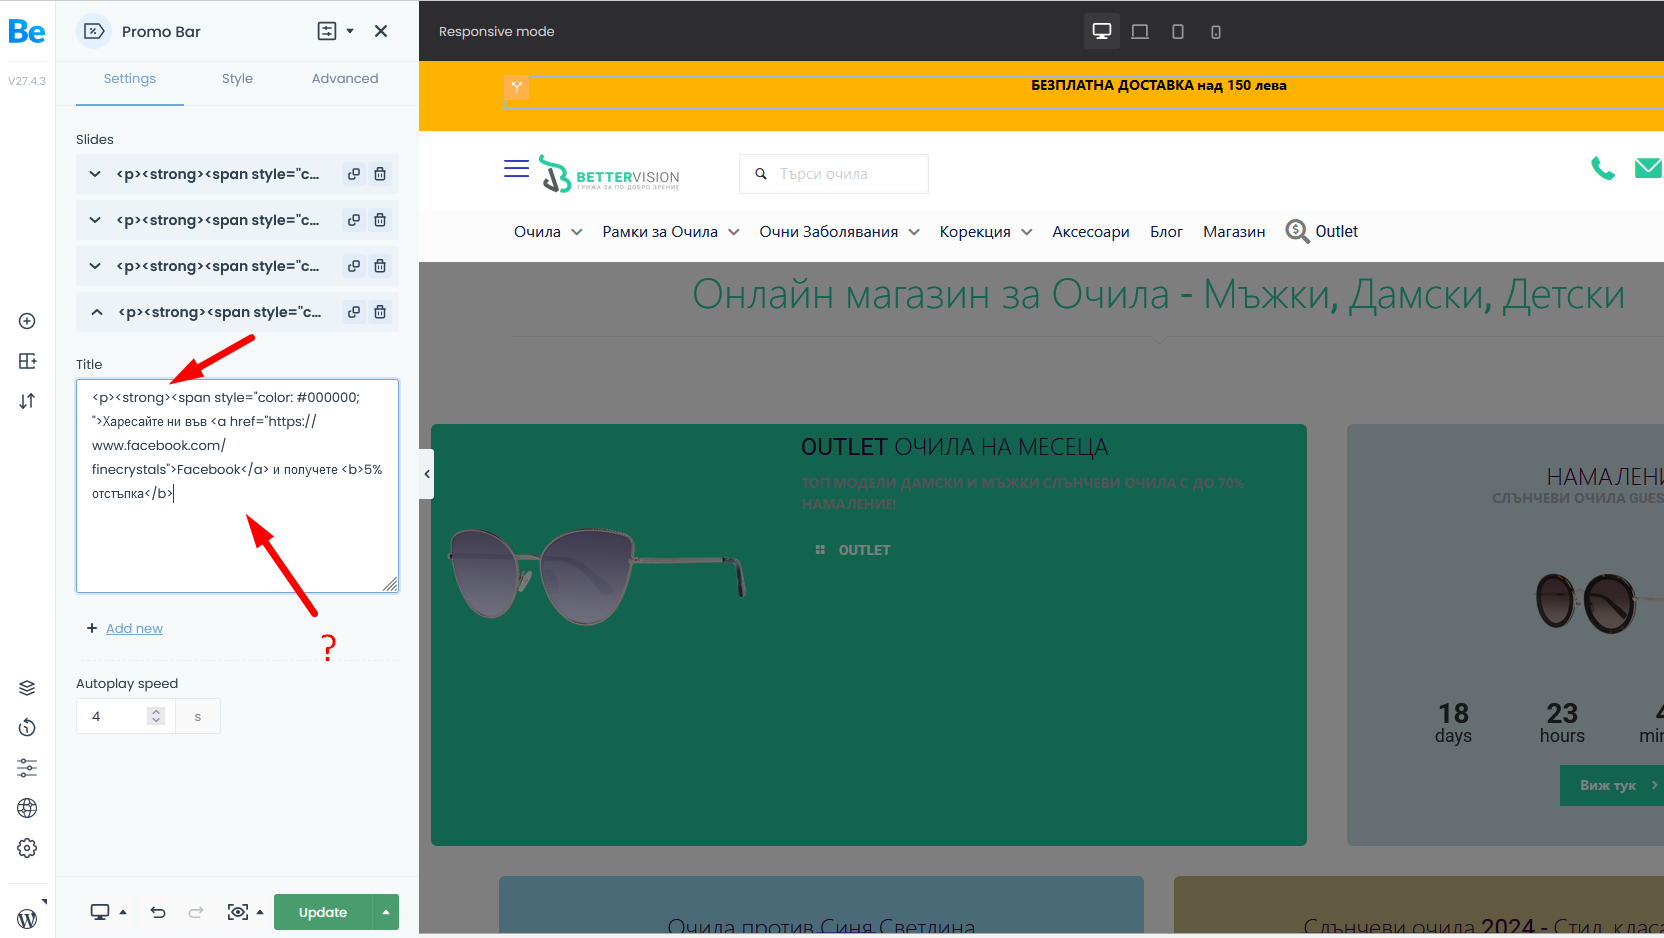This screenshot has width=1664, height=938.
Task: Close the Promo Bar panel
Action: click(x=381, y=31)
